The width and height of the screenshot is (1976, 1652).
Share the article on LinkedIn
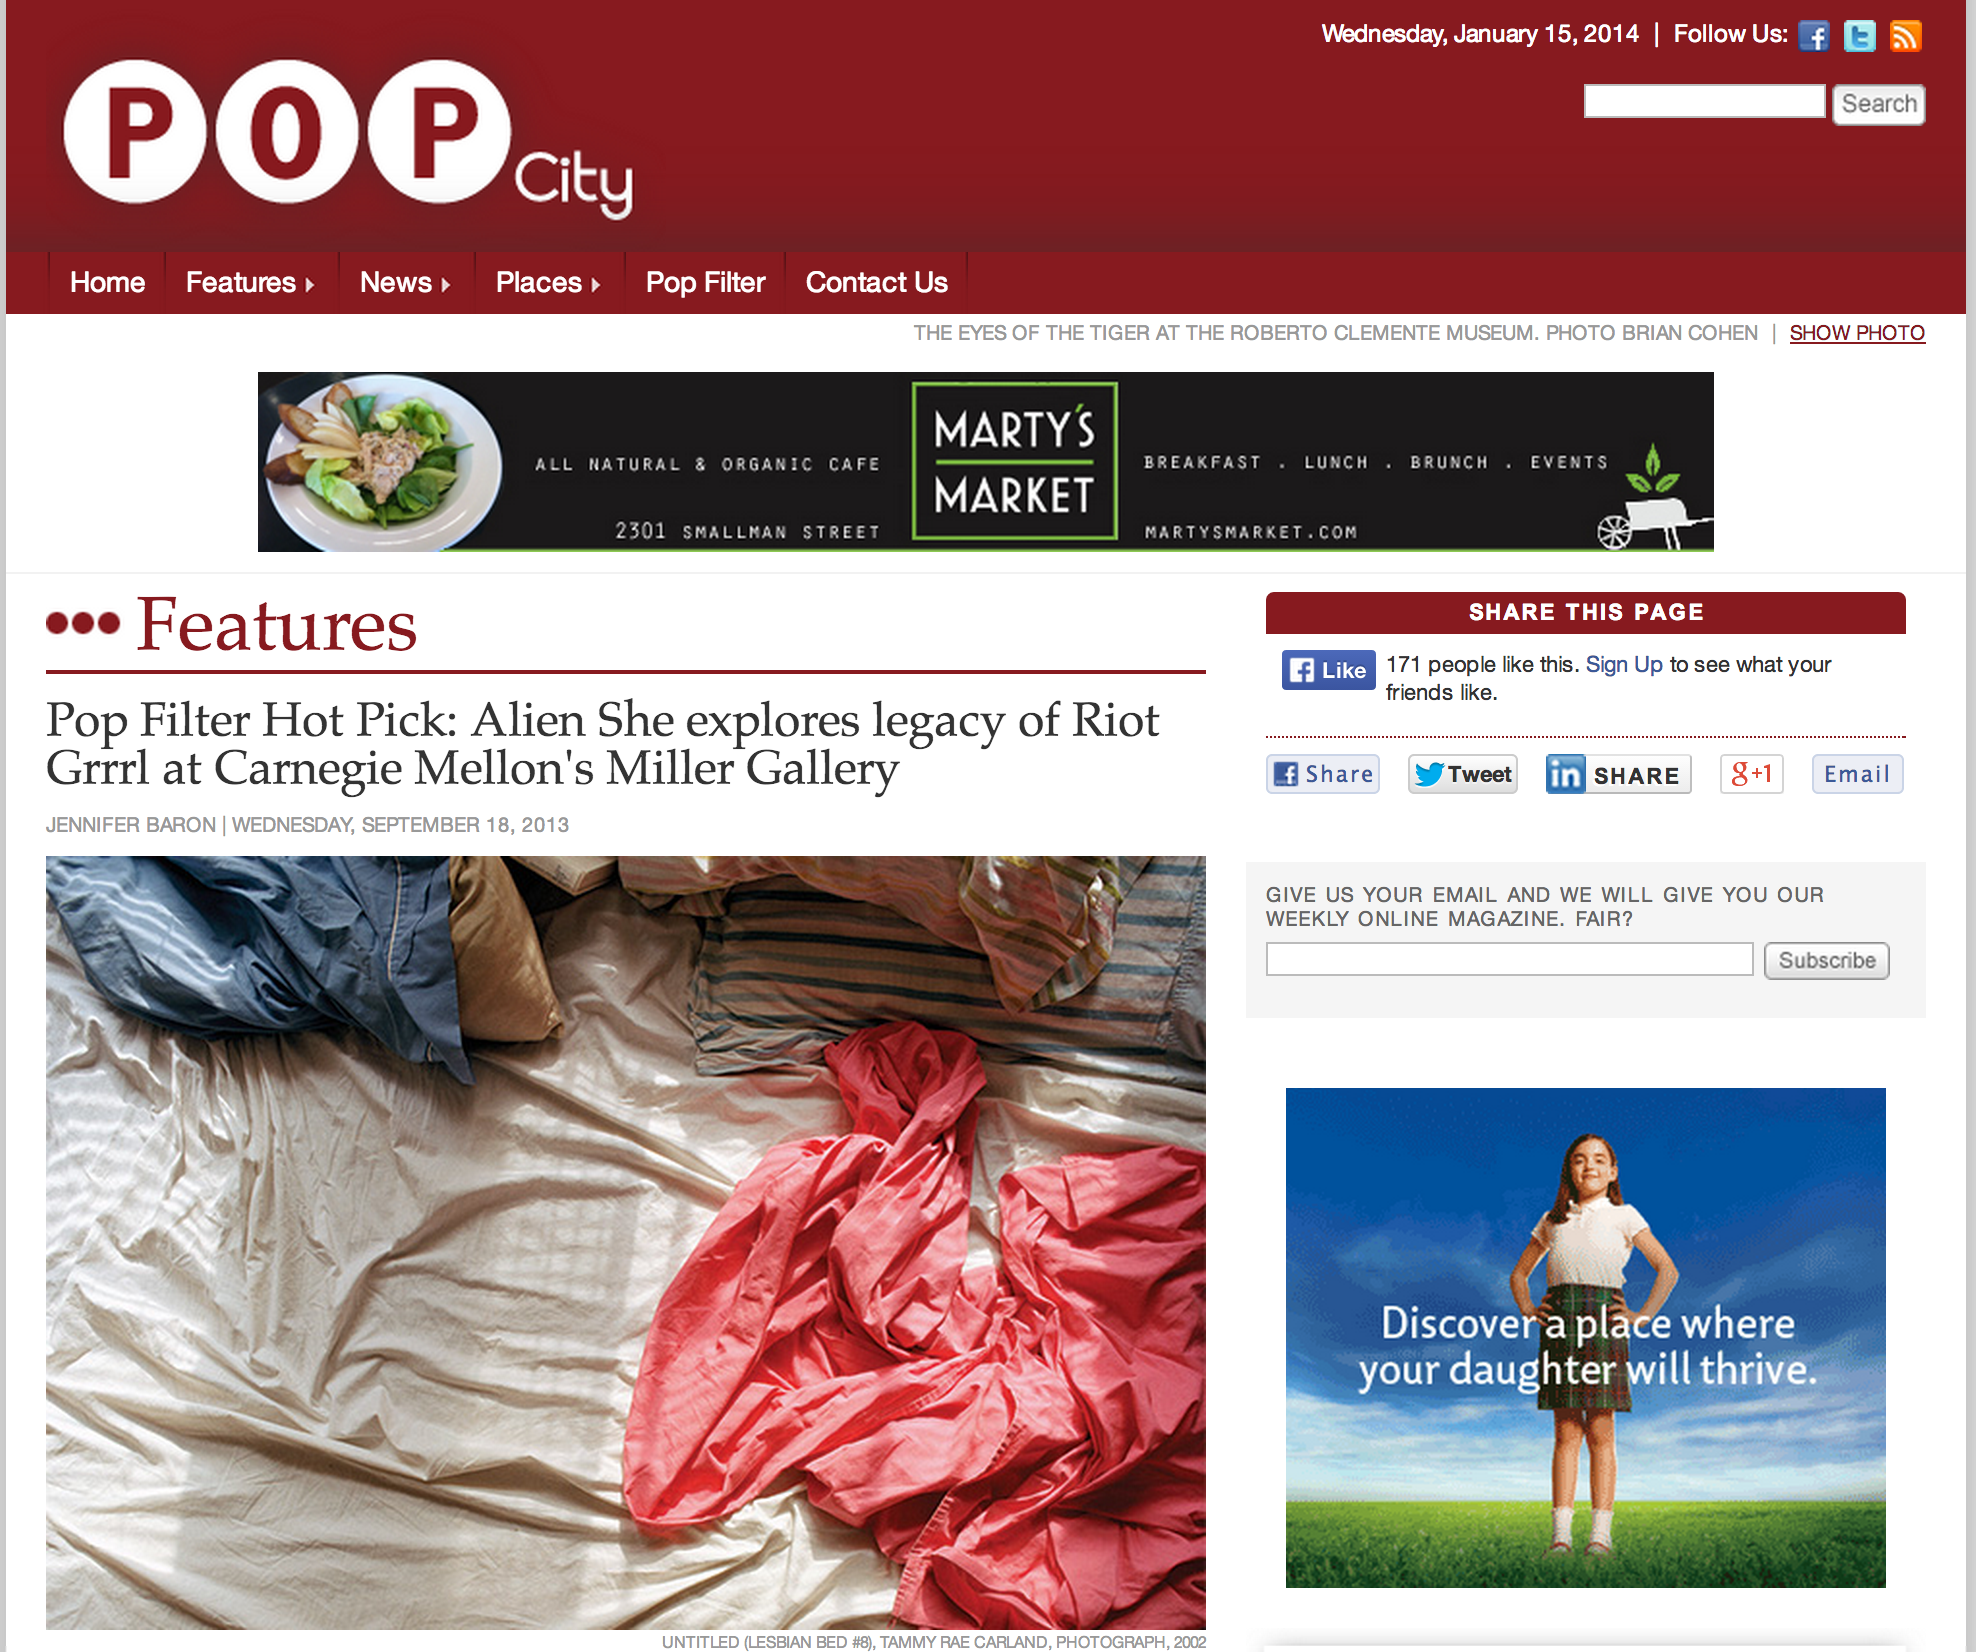(x=1618, y=774)
